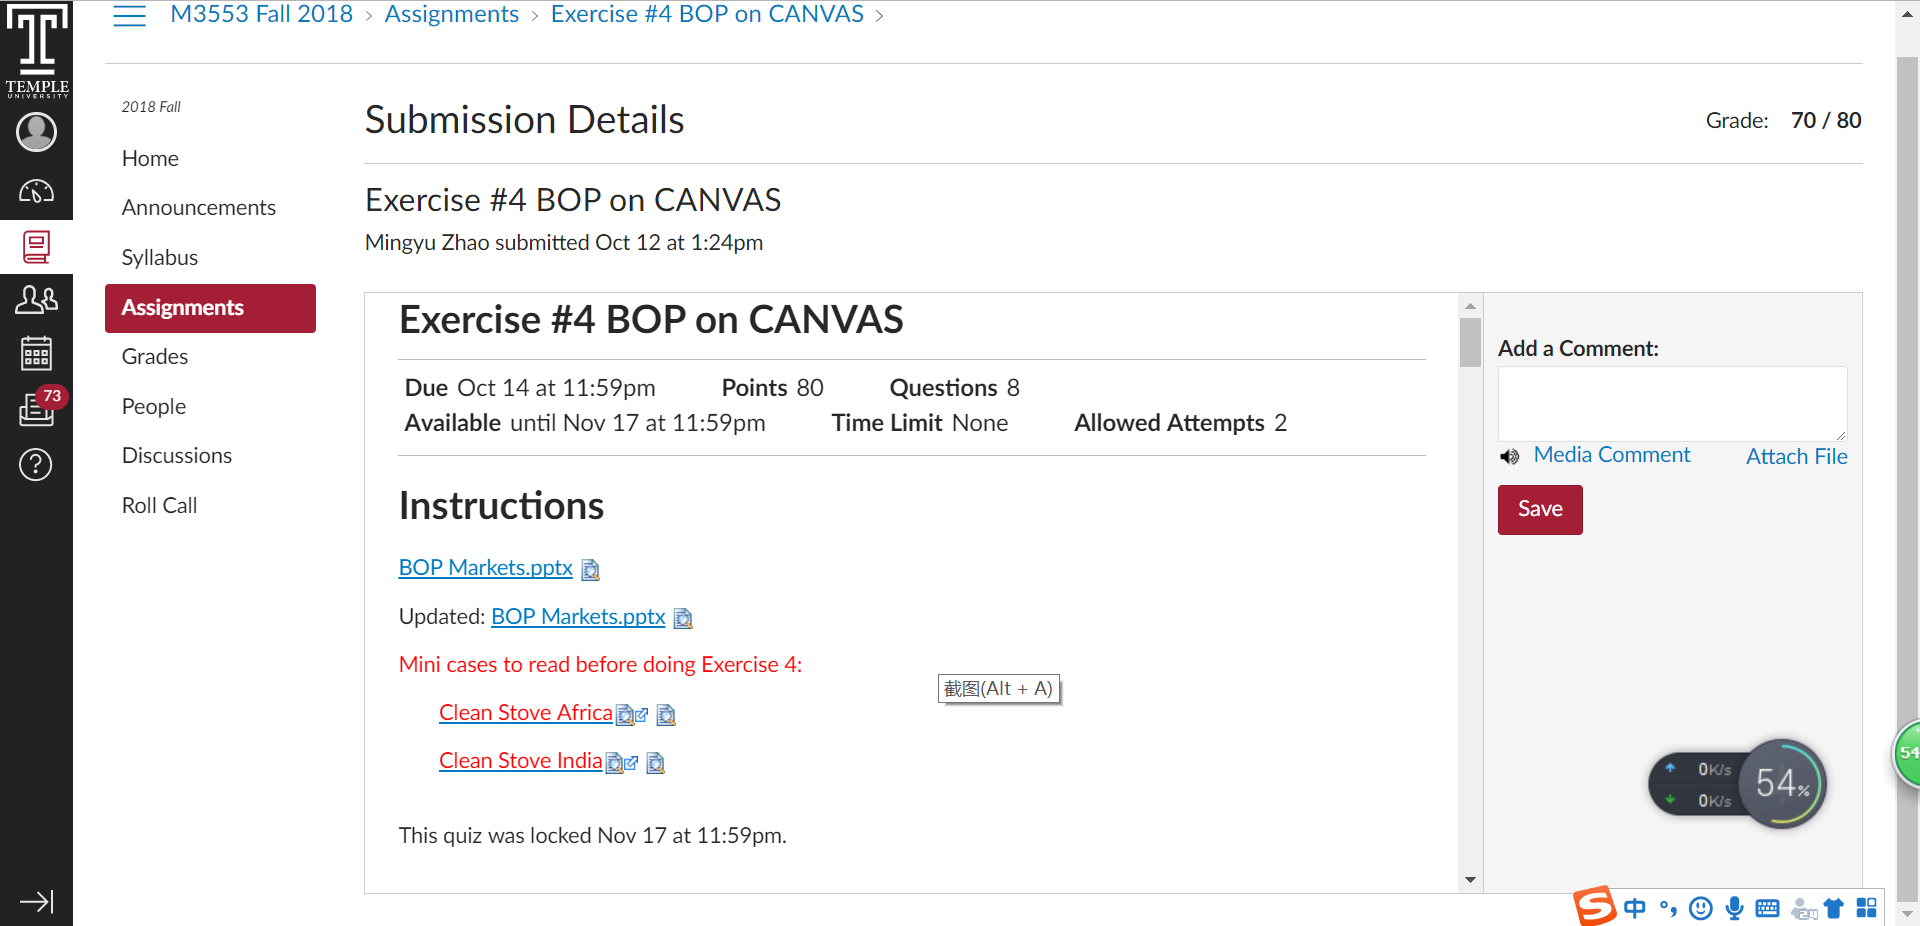Click the submission frame scroll down arrow
The image size is (1920, 926).
(x=1470, y=880)
